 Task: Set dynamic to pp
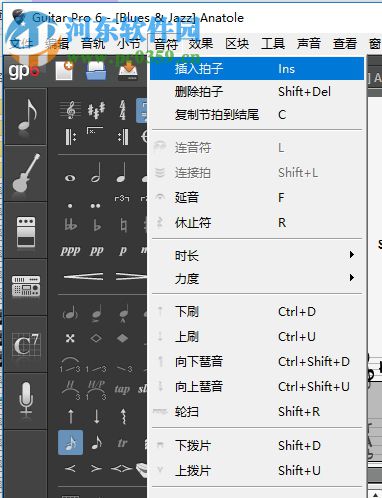point(96,251)
